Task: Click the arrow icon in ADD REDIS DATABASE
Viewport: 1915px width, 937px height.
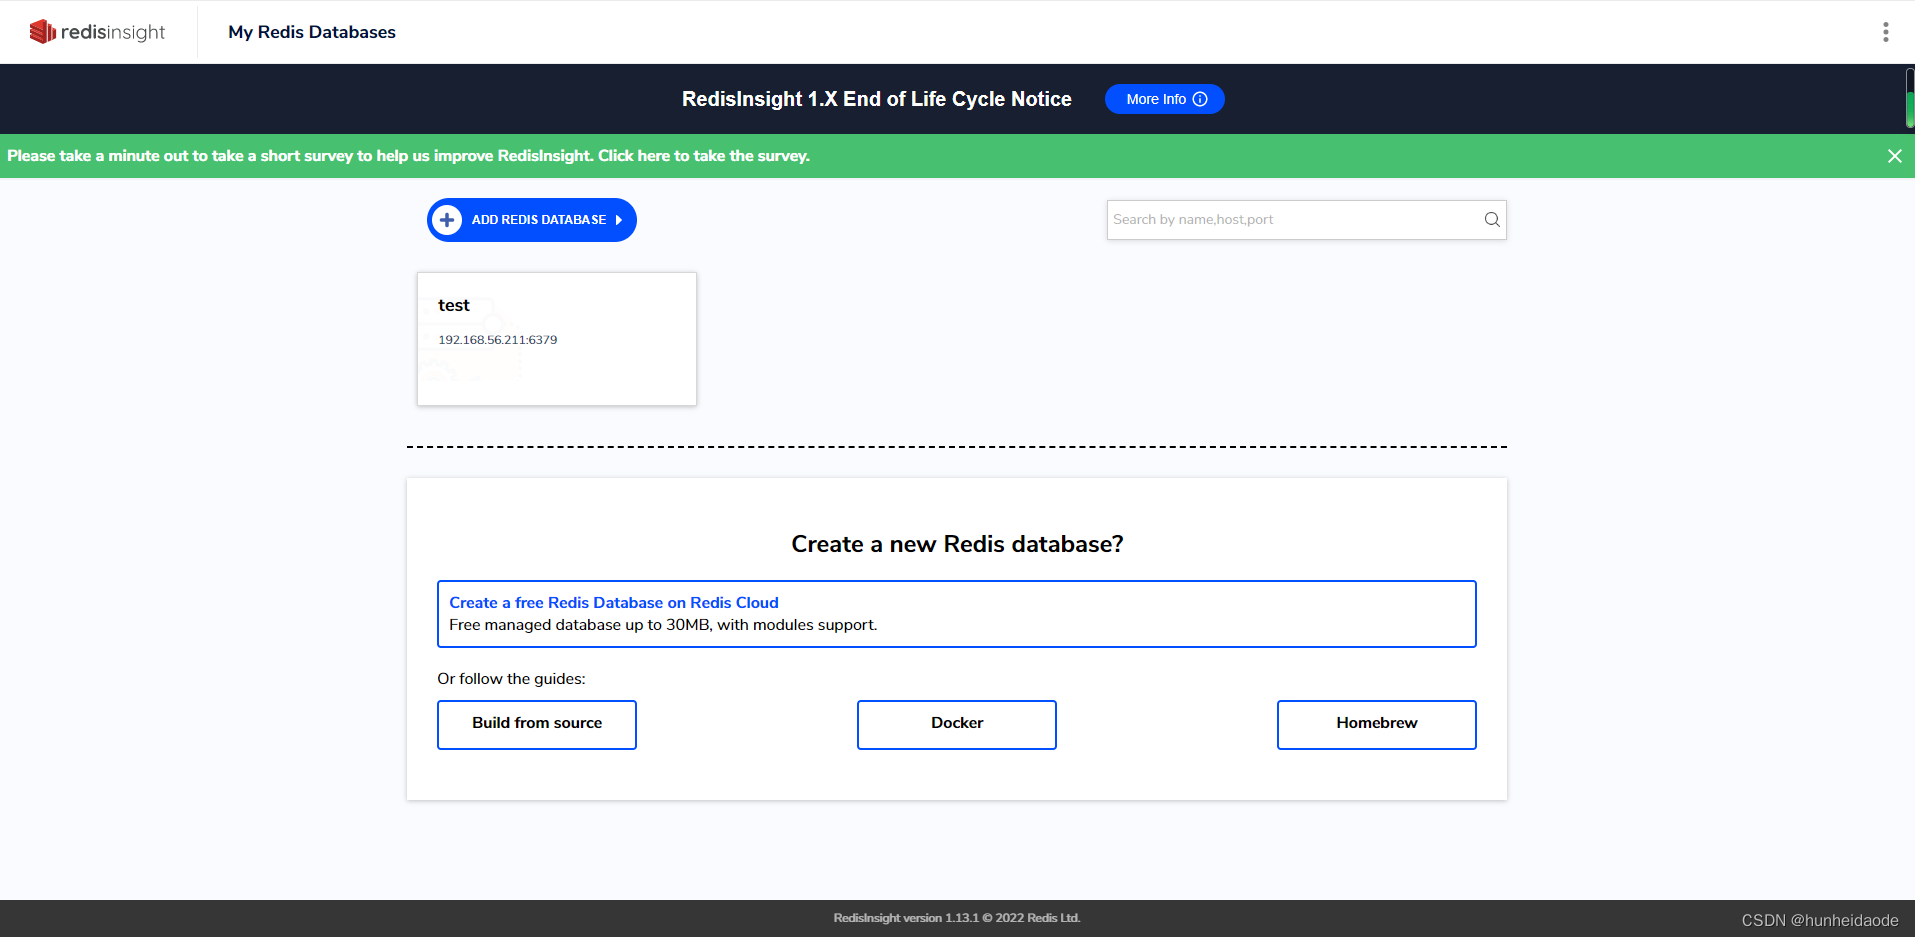Action: 620,219
